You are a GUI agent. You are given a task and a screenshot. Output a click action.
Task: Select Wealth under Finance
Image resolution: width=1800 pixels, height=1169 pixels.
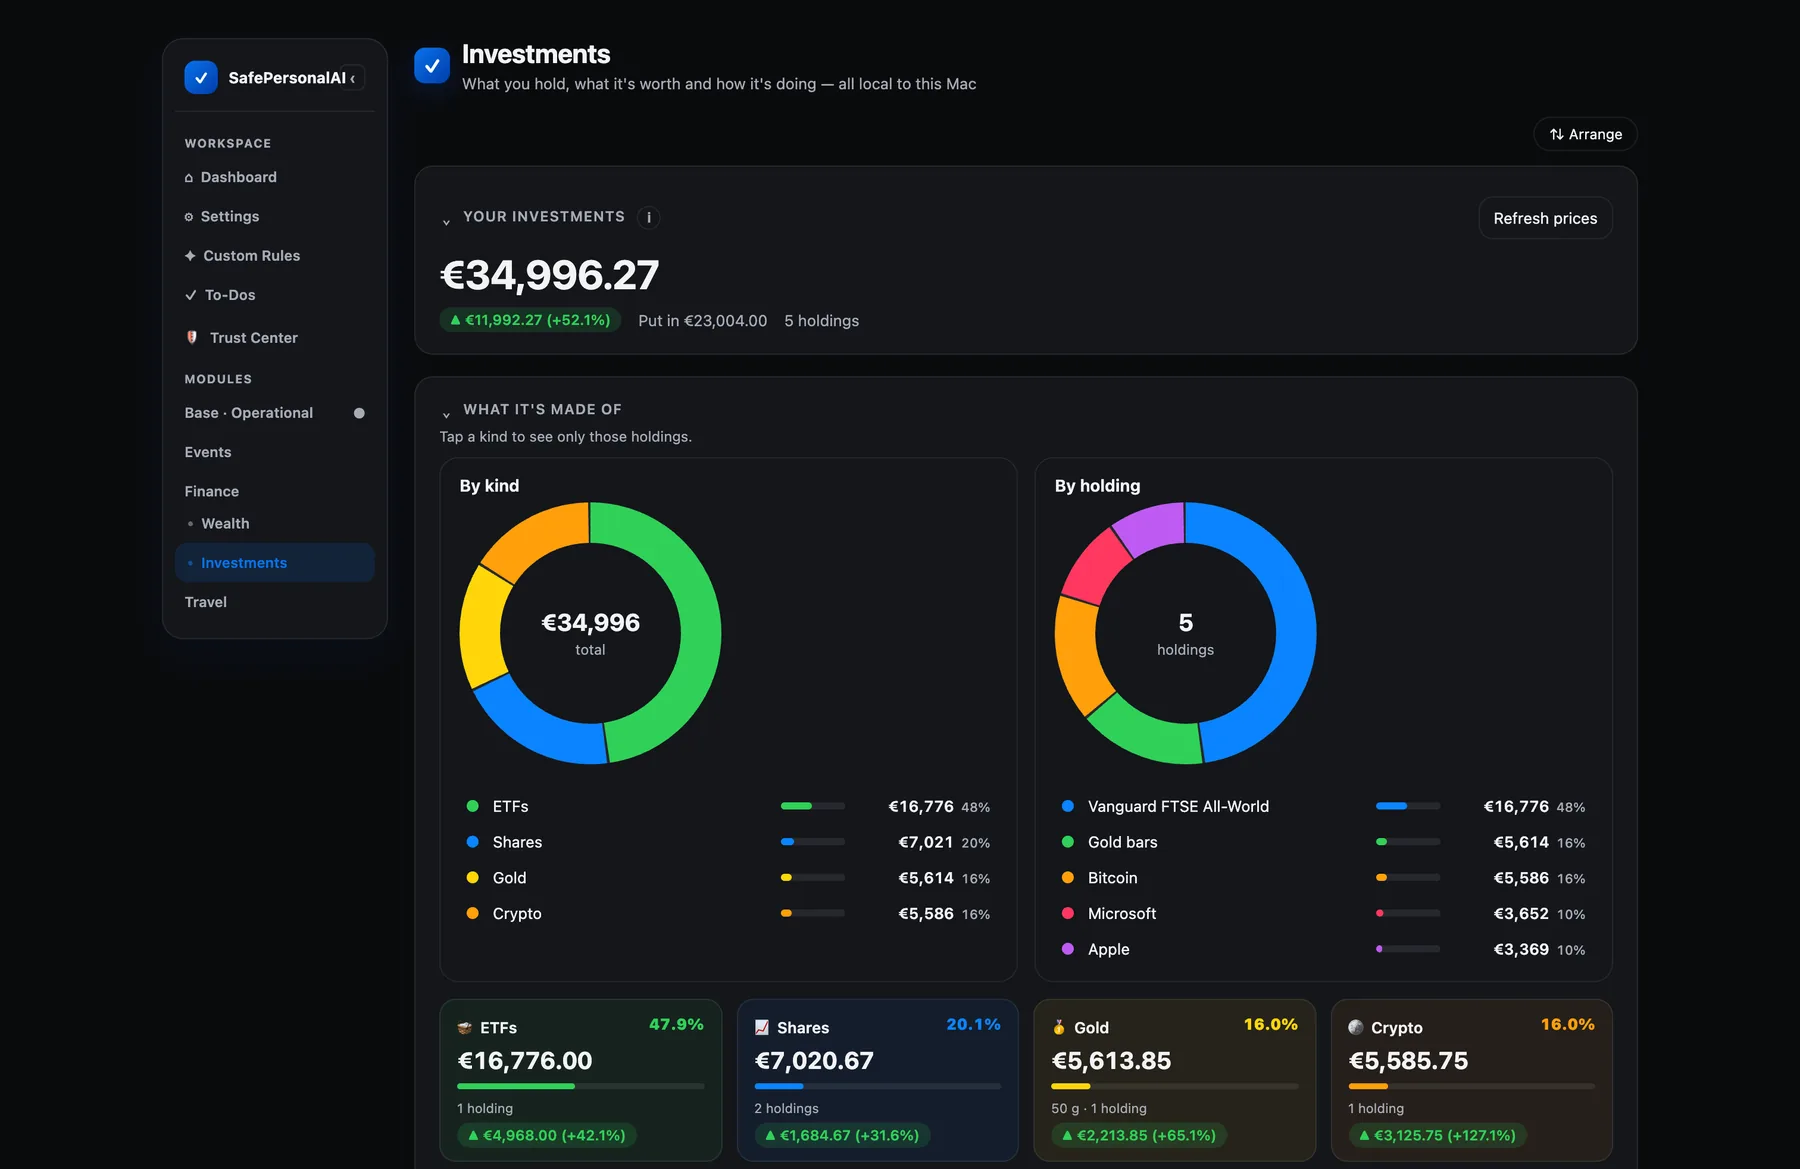tap(275, 524)
